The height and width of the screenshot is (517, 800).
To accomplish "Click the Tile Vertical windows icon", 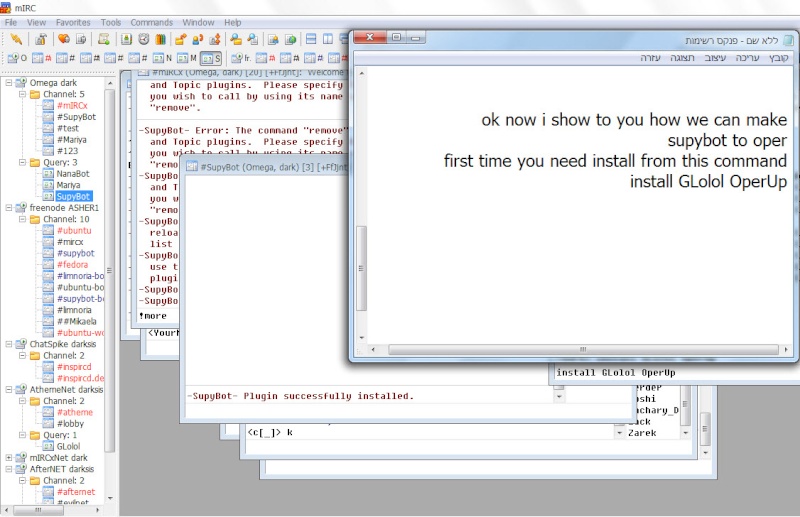I will [x=328, y=39].
